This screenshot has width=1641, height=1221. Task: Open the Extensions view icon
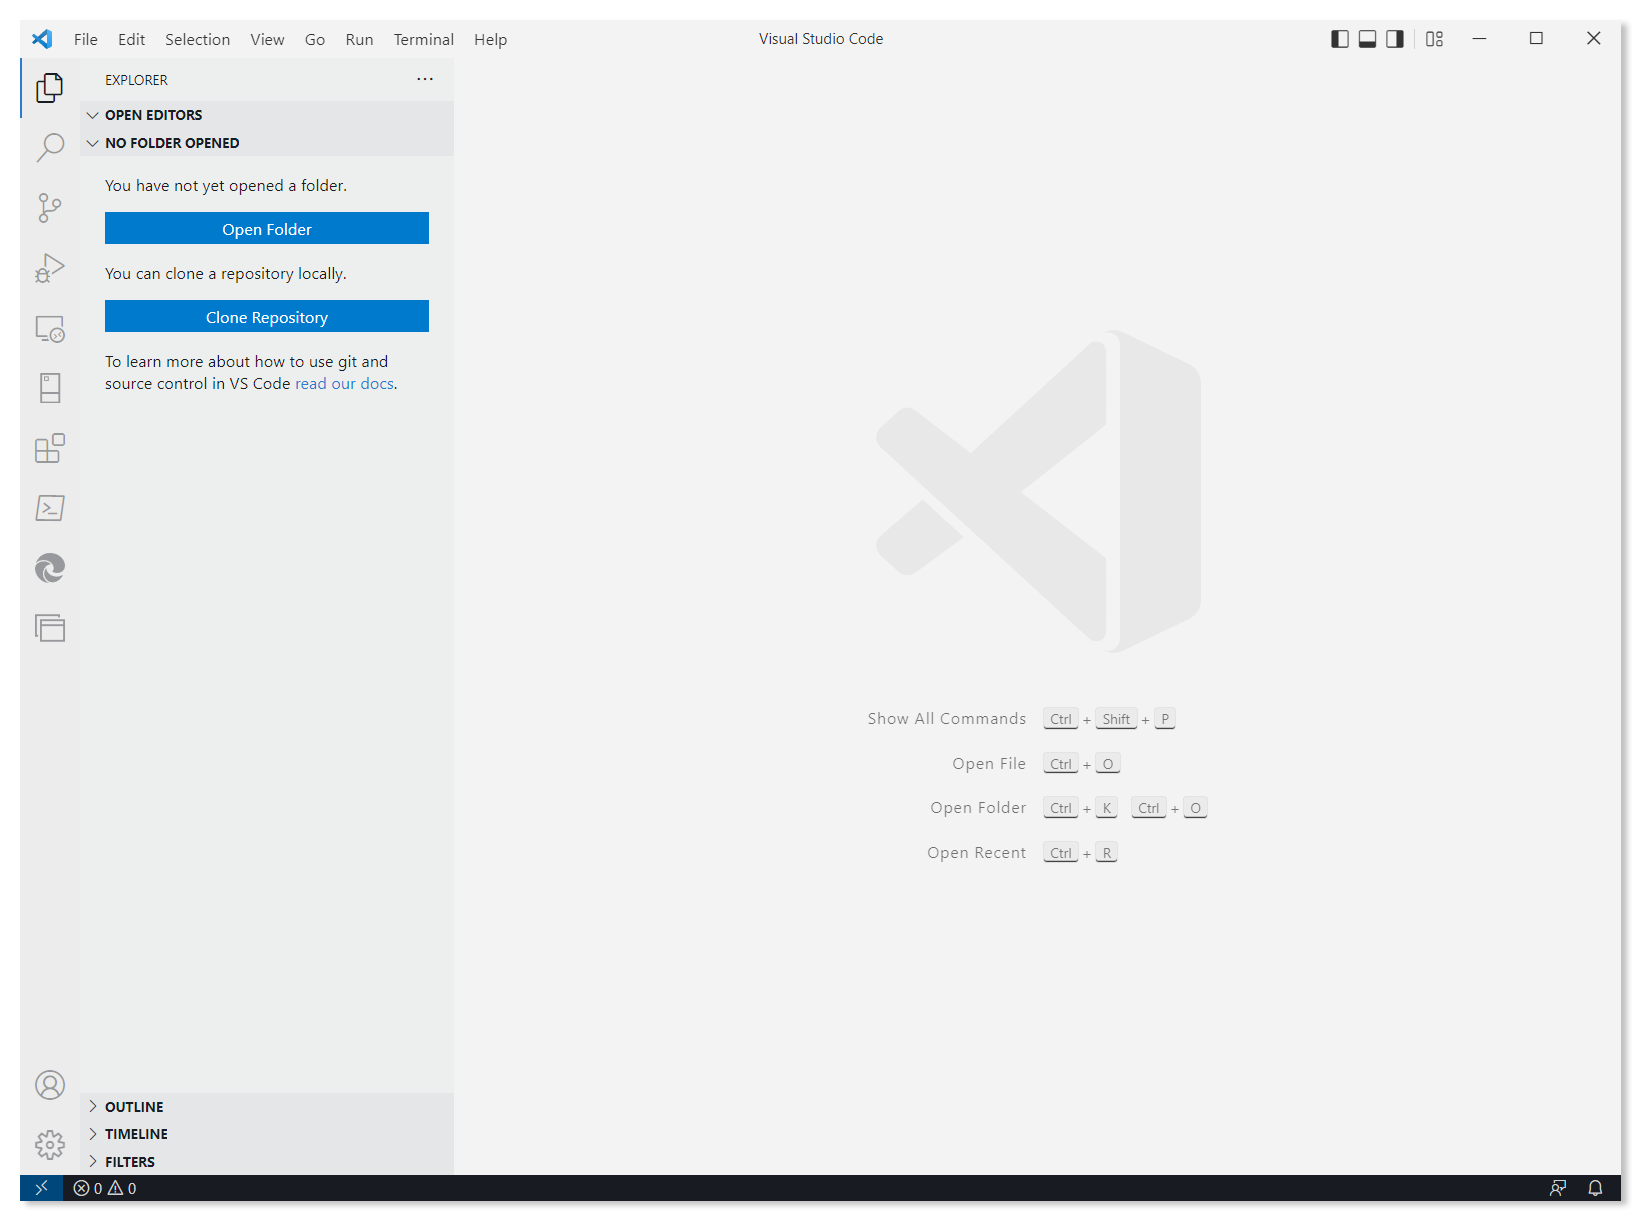coord(50,448)
